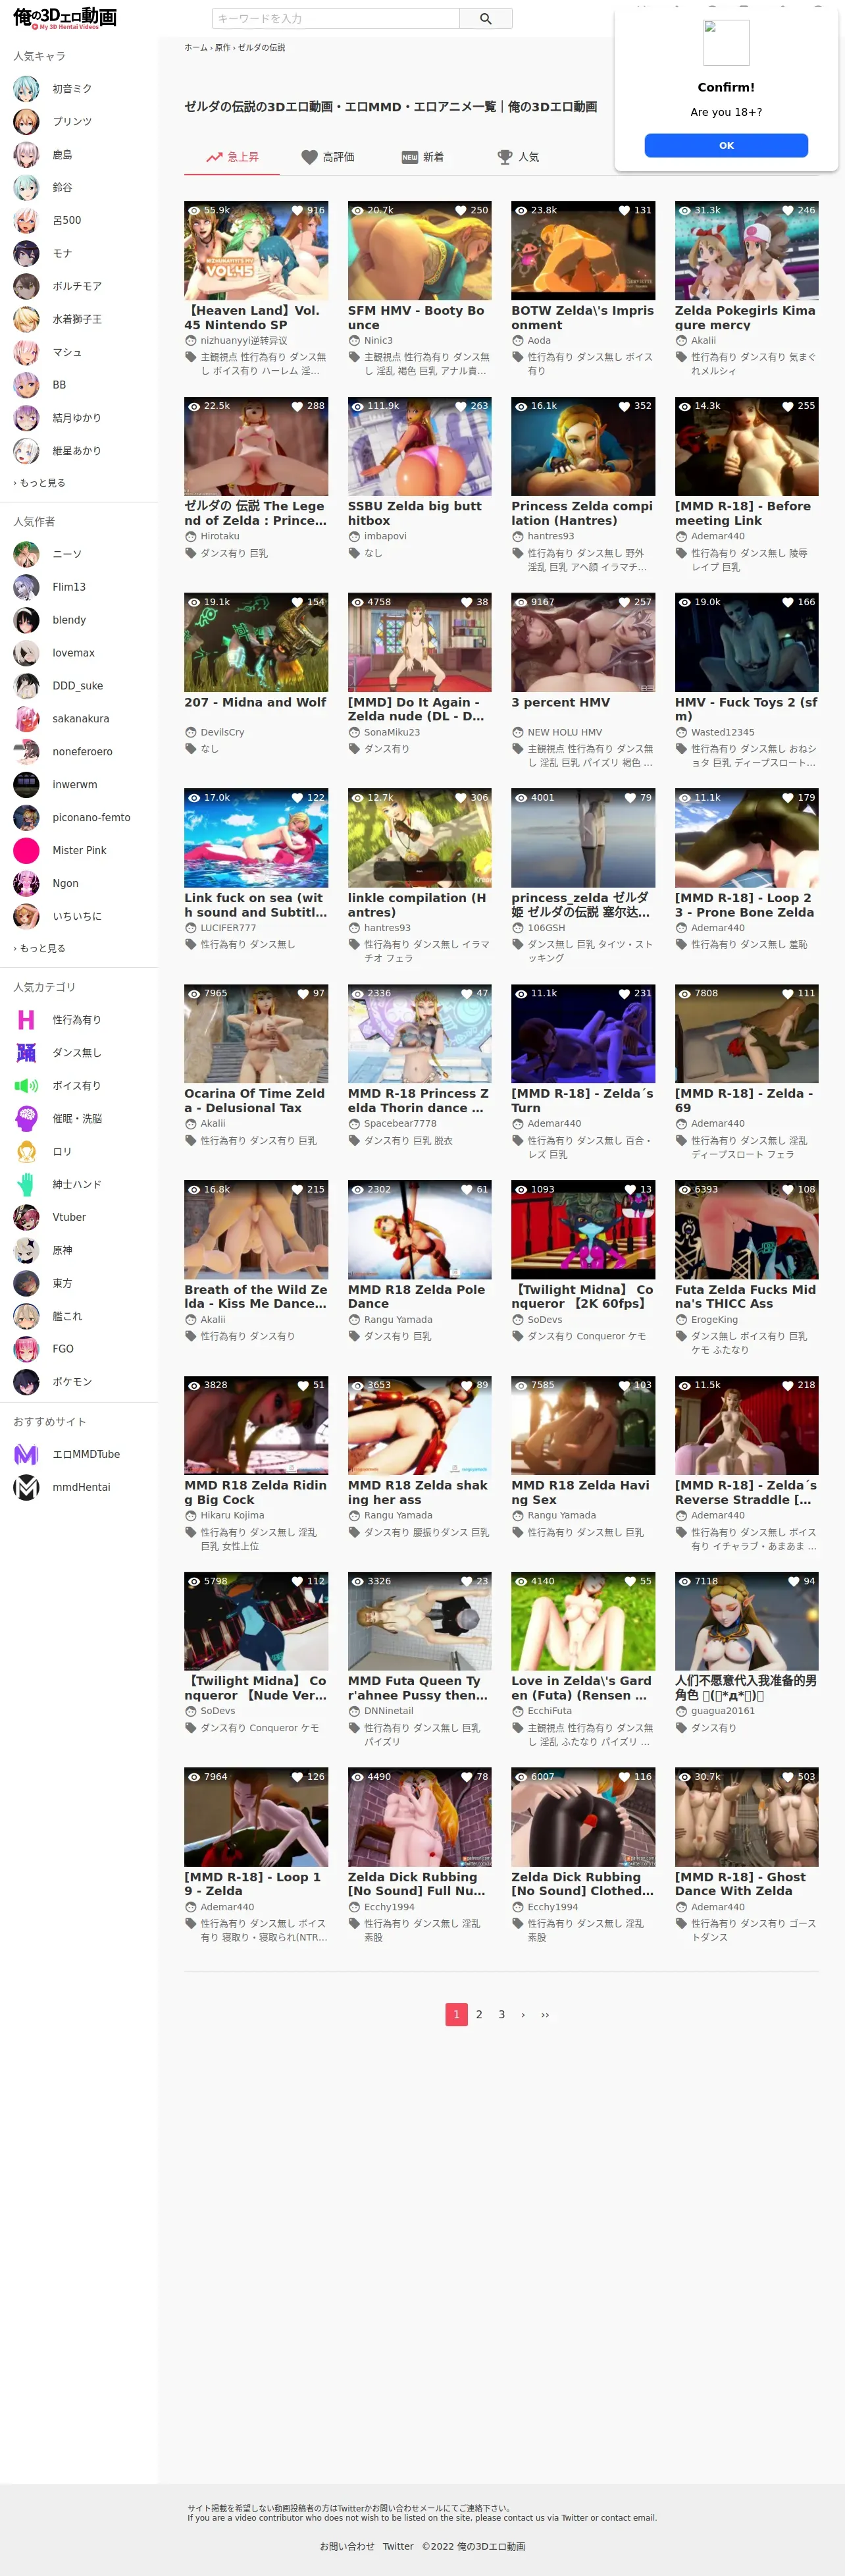Select 鈴谷 avatar in sidebar

[26, 188]
